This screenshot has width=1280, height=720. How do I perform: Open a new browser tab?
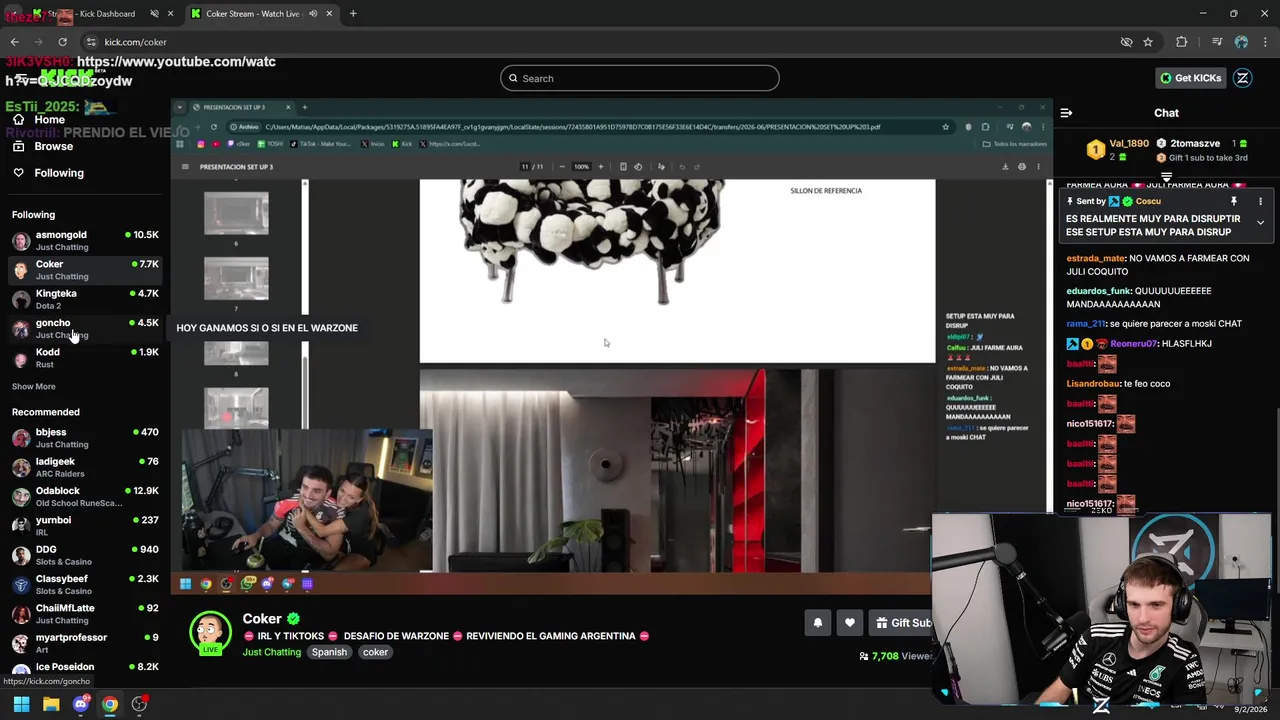point(353,14)
